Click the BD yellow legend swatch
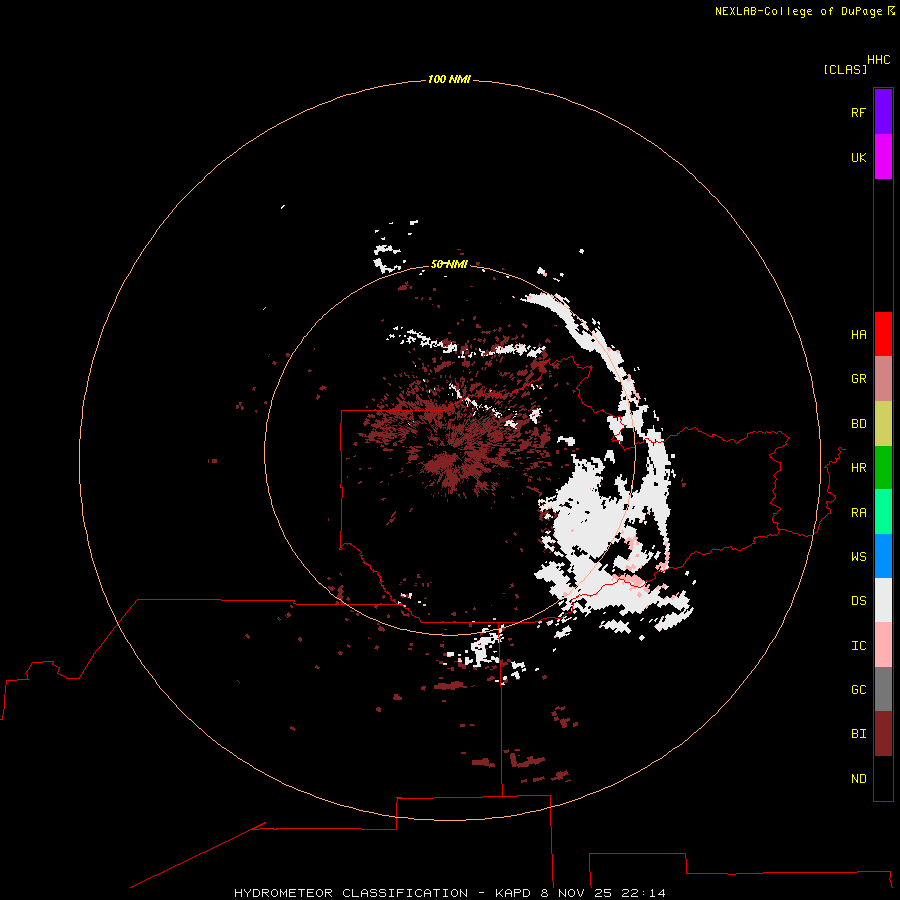Screen dimensions: 900x900 click(x=883, y=424)
